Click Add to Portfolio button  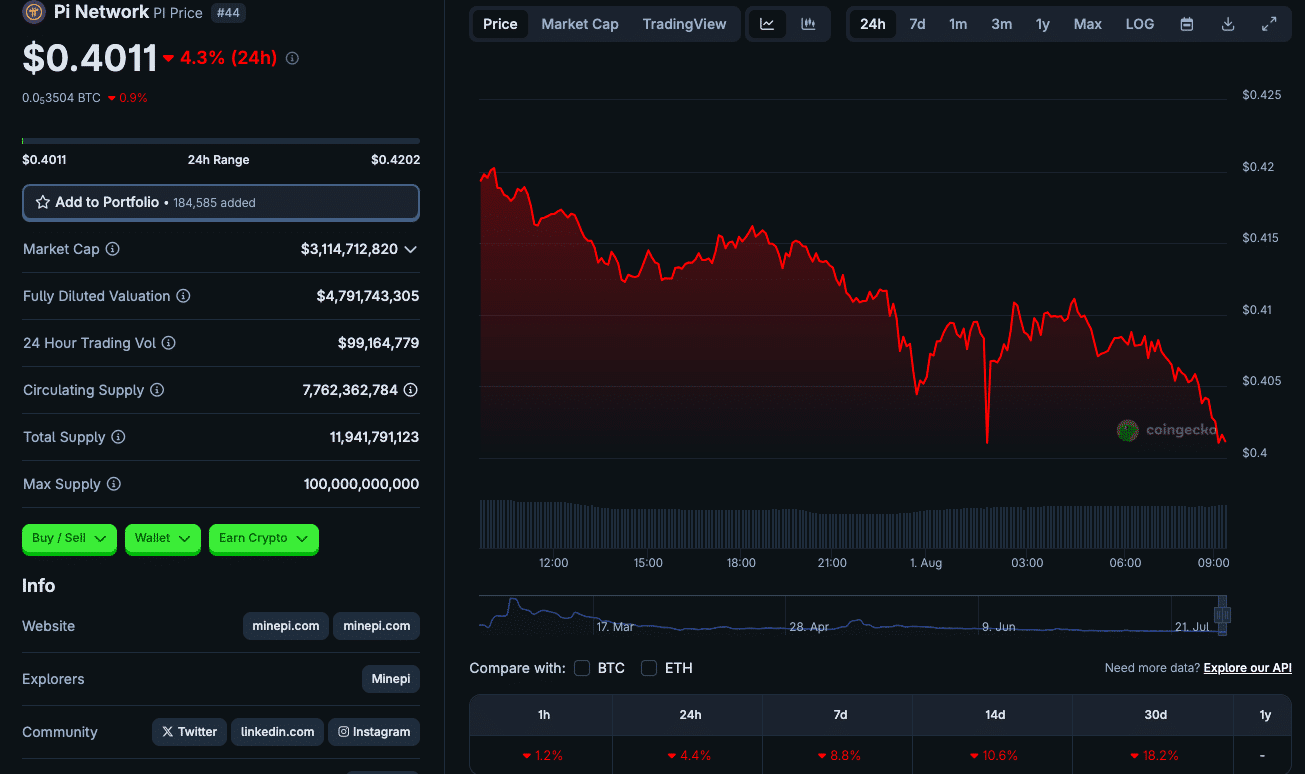221,202
